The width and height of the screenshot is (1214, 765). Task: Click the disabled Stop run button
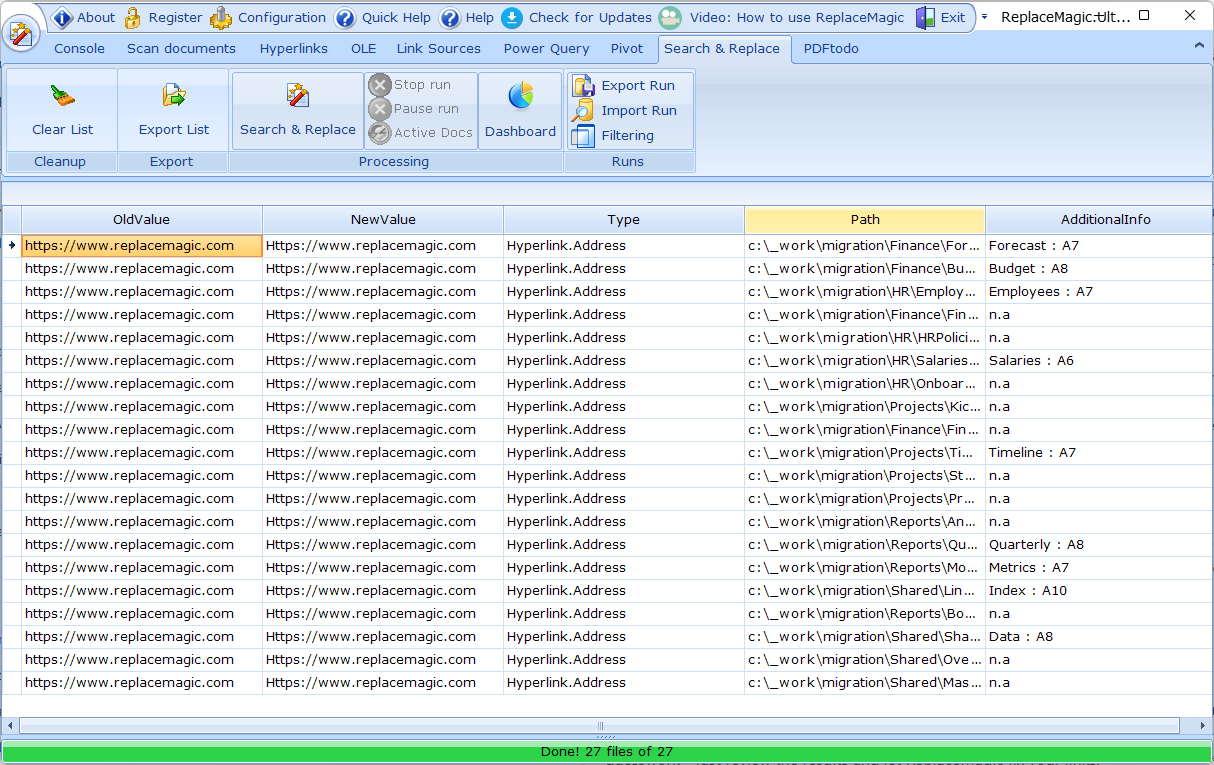click(410, 85)
